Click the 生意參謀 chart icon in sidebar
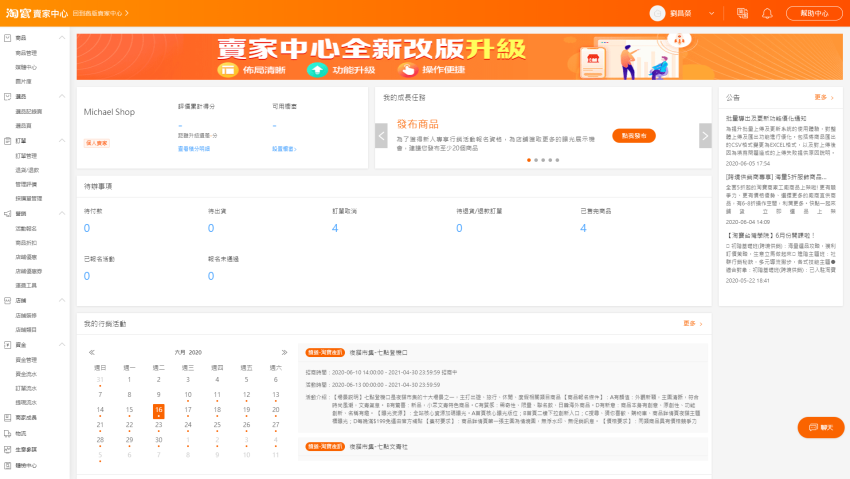This screenshot has width=850, height=479. coord(8,449)
